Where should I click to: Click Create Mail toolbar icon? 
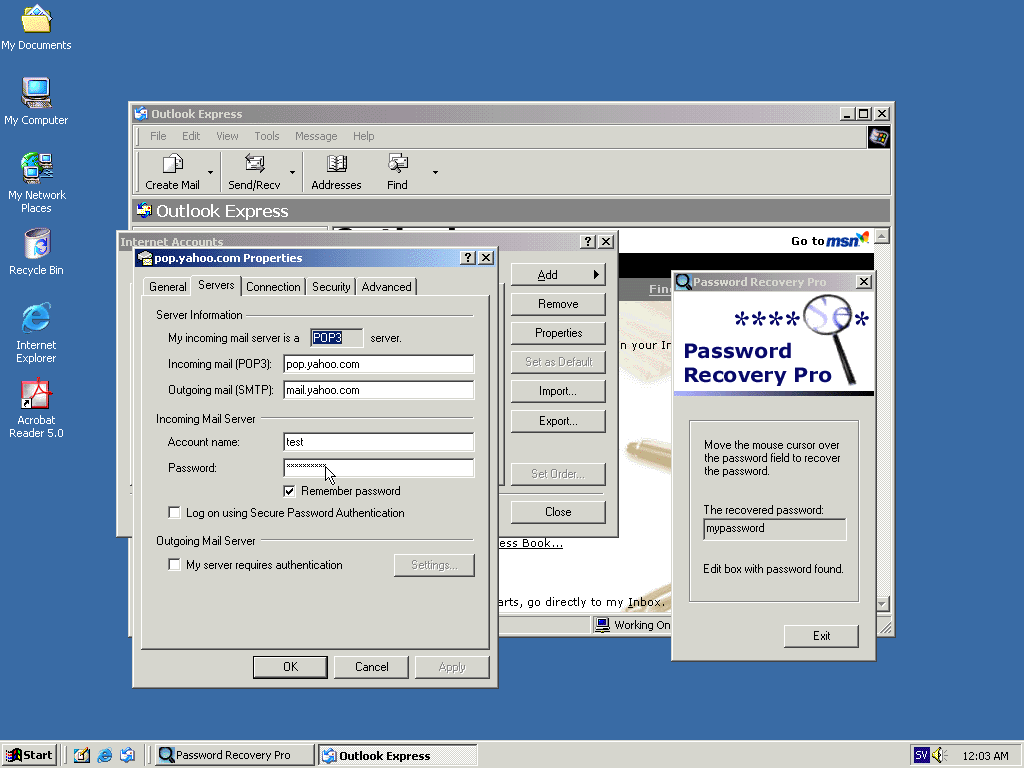coord(172,172)
